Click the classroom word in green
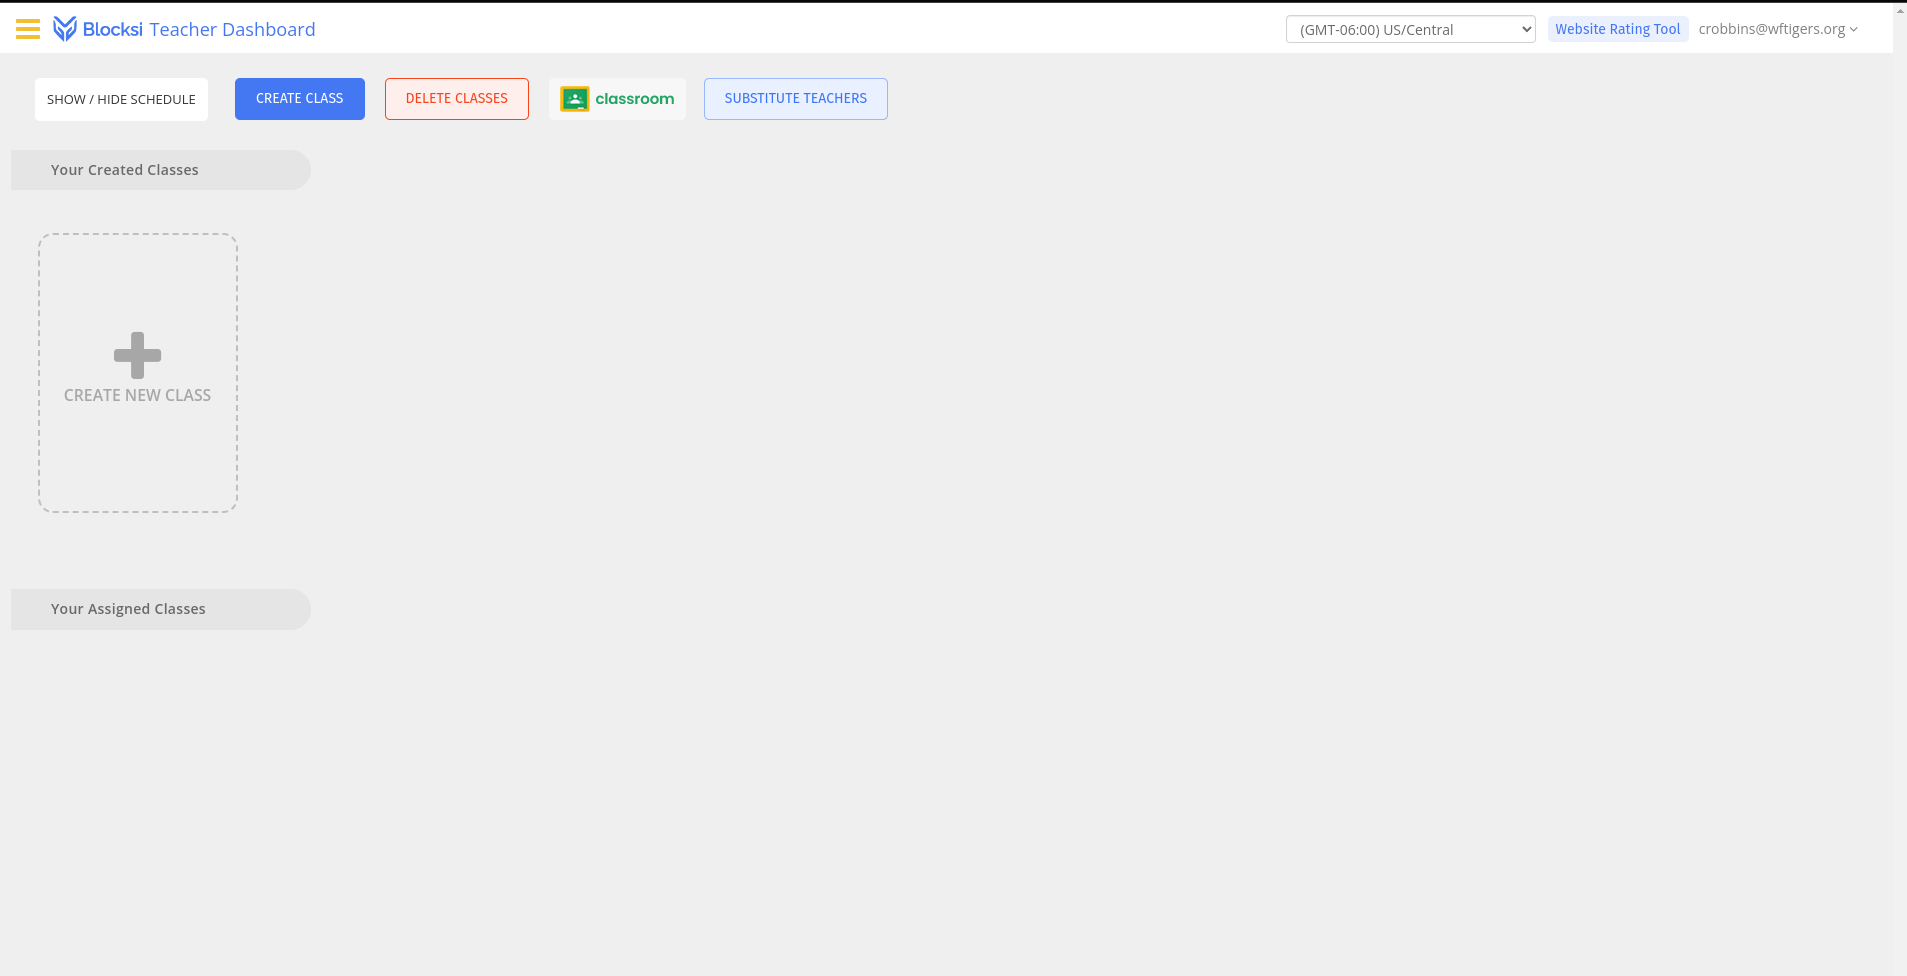1907x976 pixels. tap(635, 99)
